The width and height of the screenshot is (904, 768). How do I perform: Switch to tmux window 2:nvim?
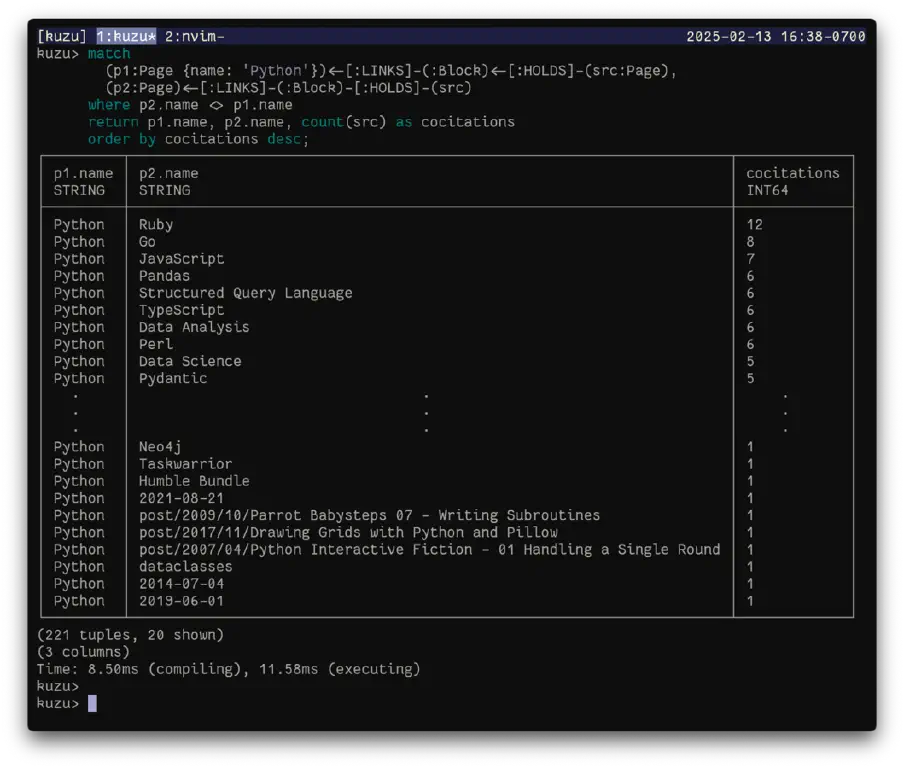pos(194,36)
